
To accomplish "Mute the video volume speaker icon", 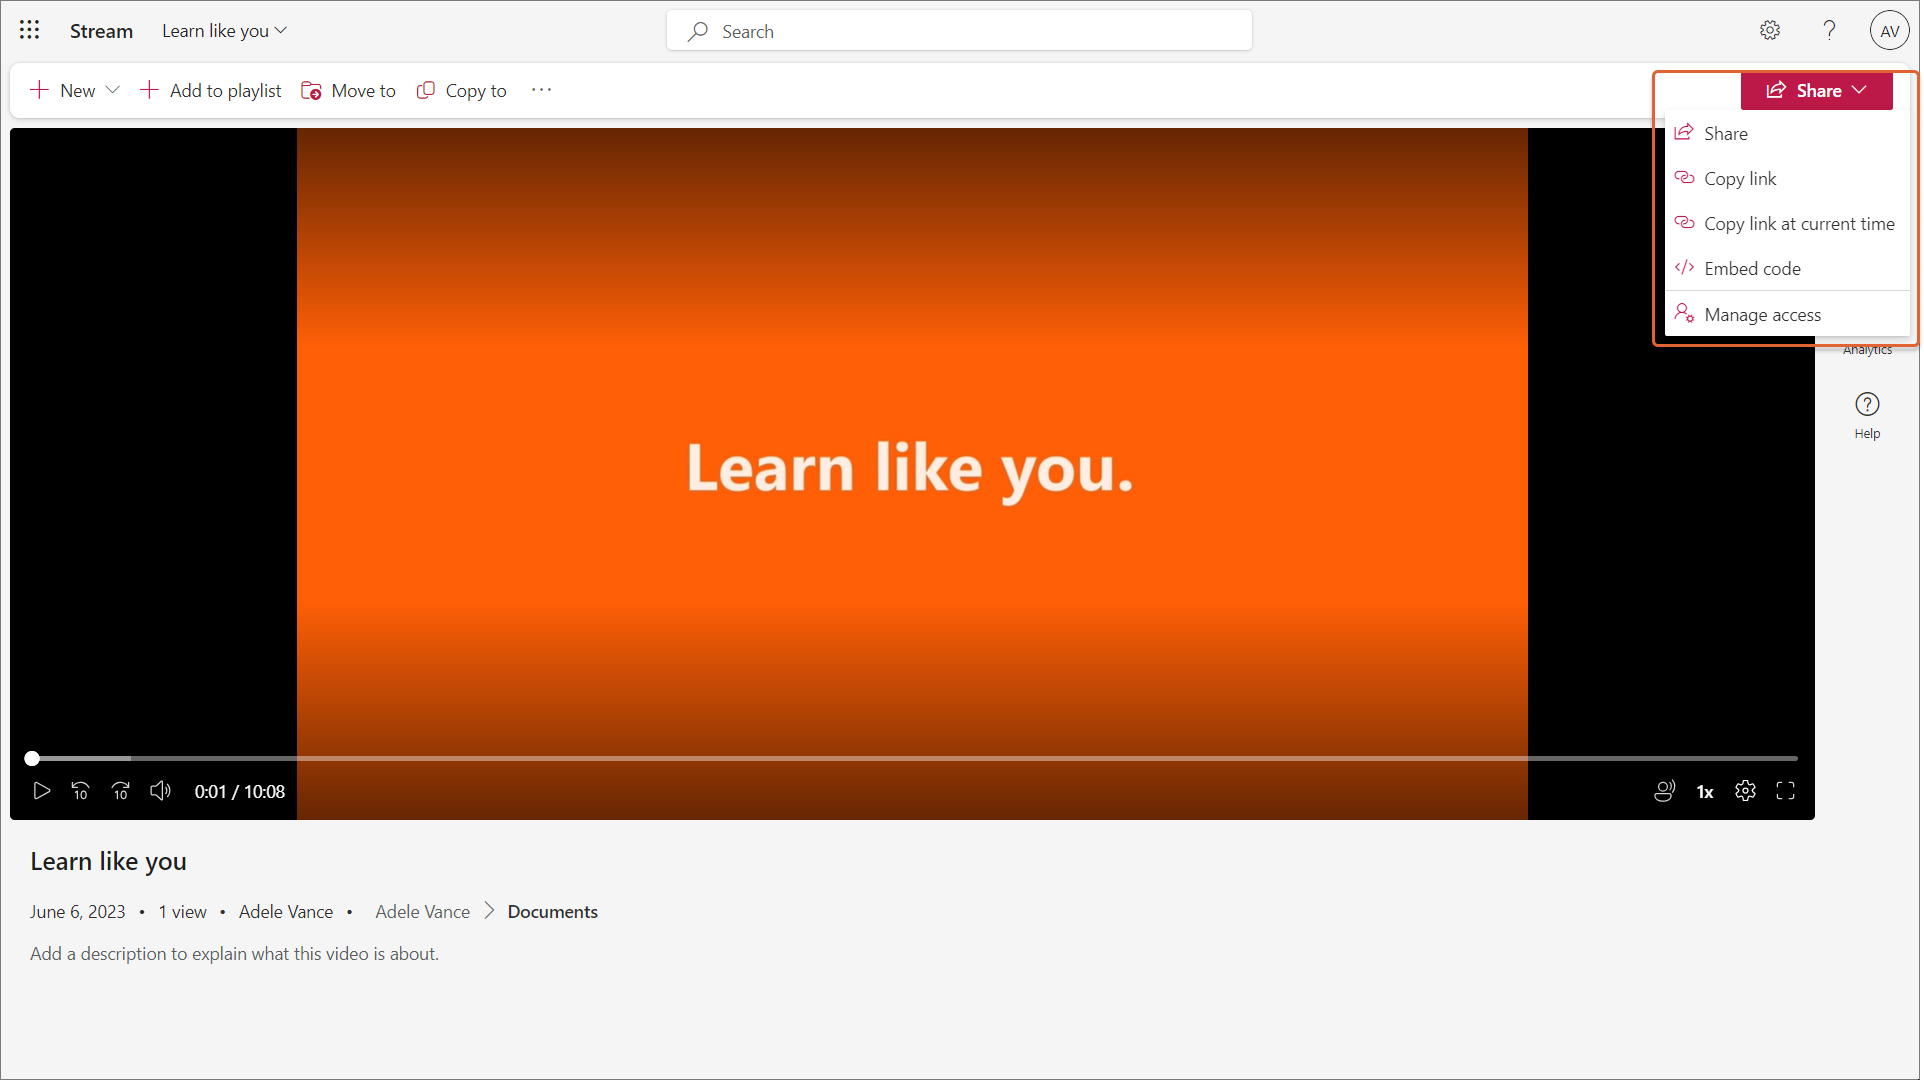I will click(x=160, y=791).
